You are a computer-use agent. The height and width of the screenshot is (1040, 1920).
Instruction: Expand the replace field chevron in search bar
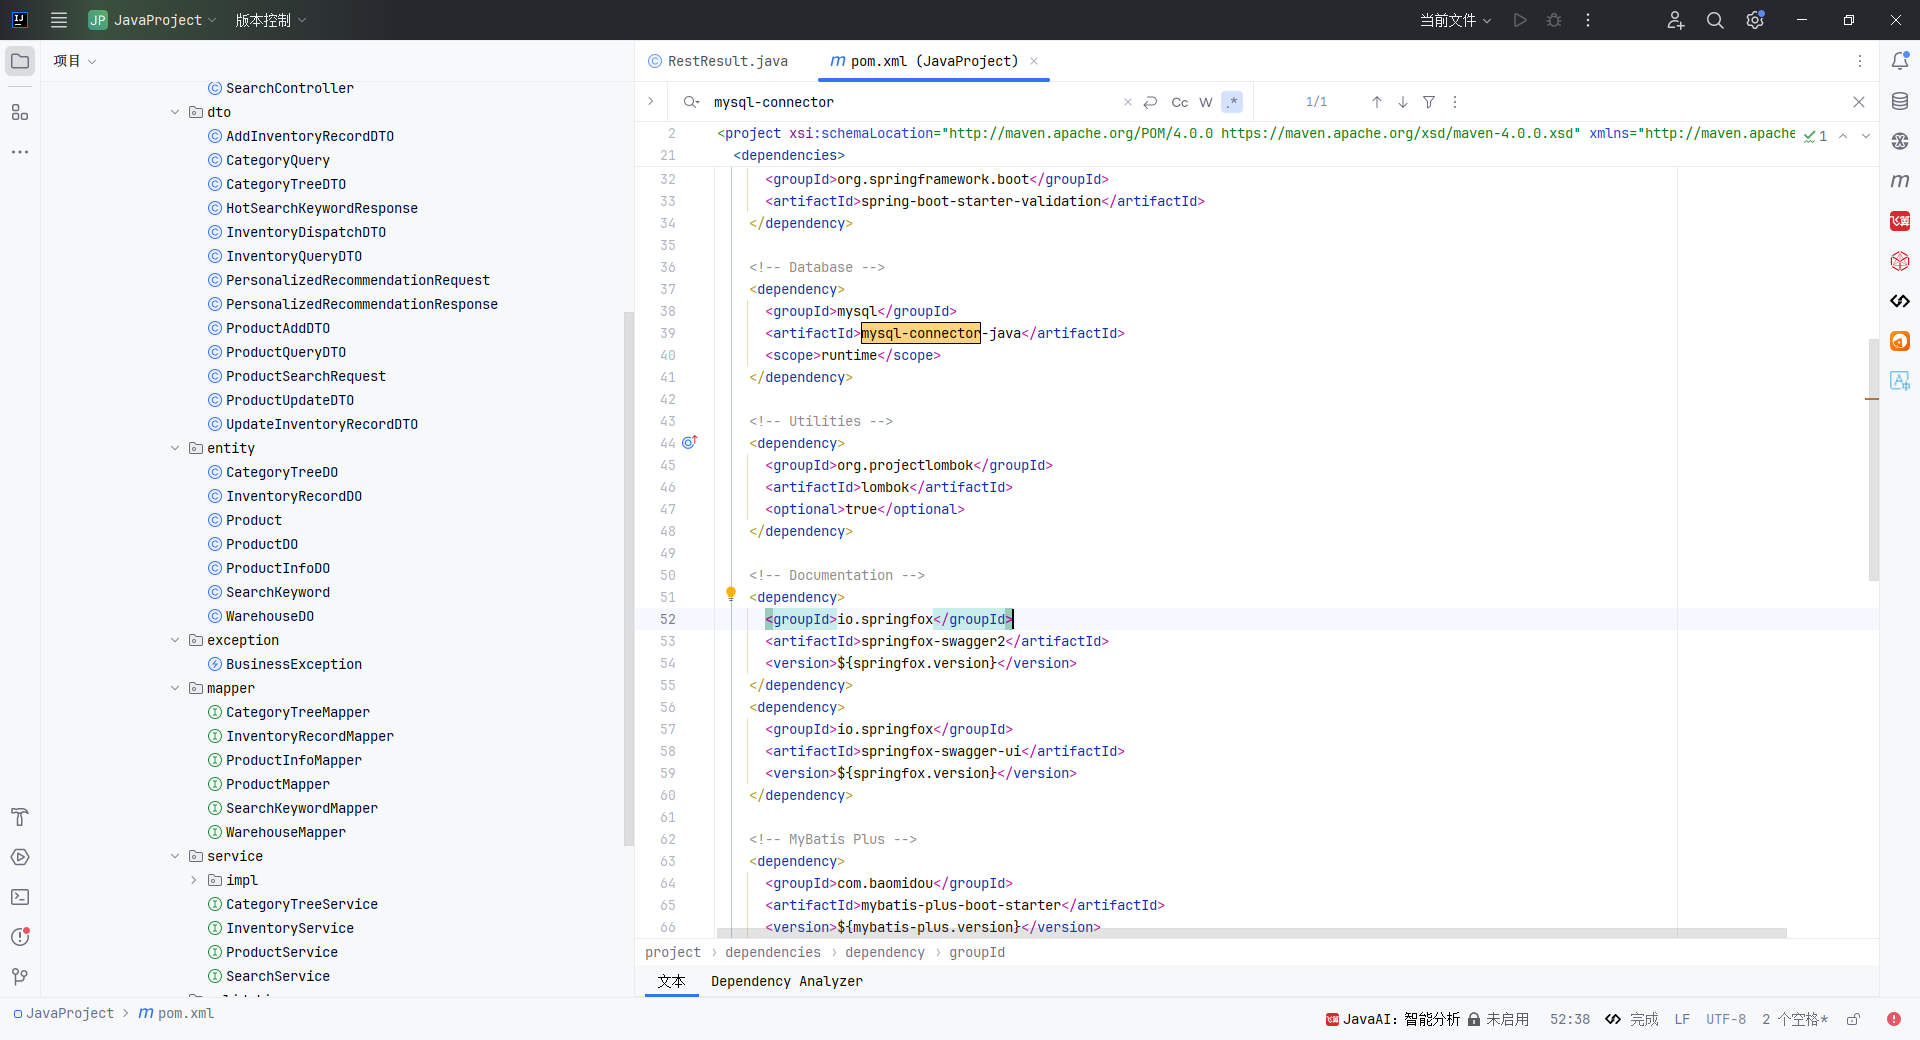(651, 101)
